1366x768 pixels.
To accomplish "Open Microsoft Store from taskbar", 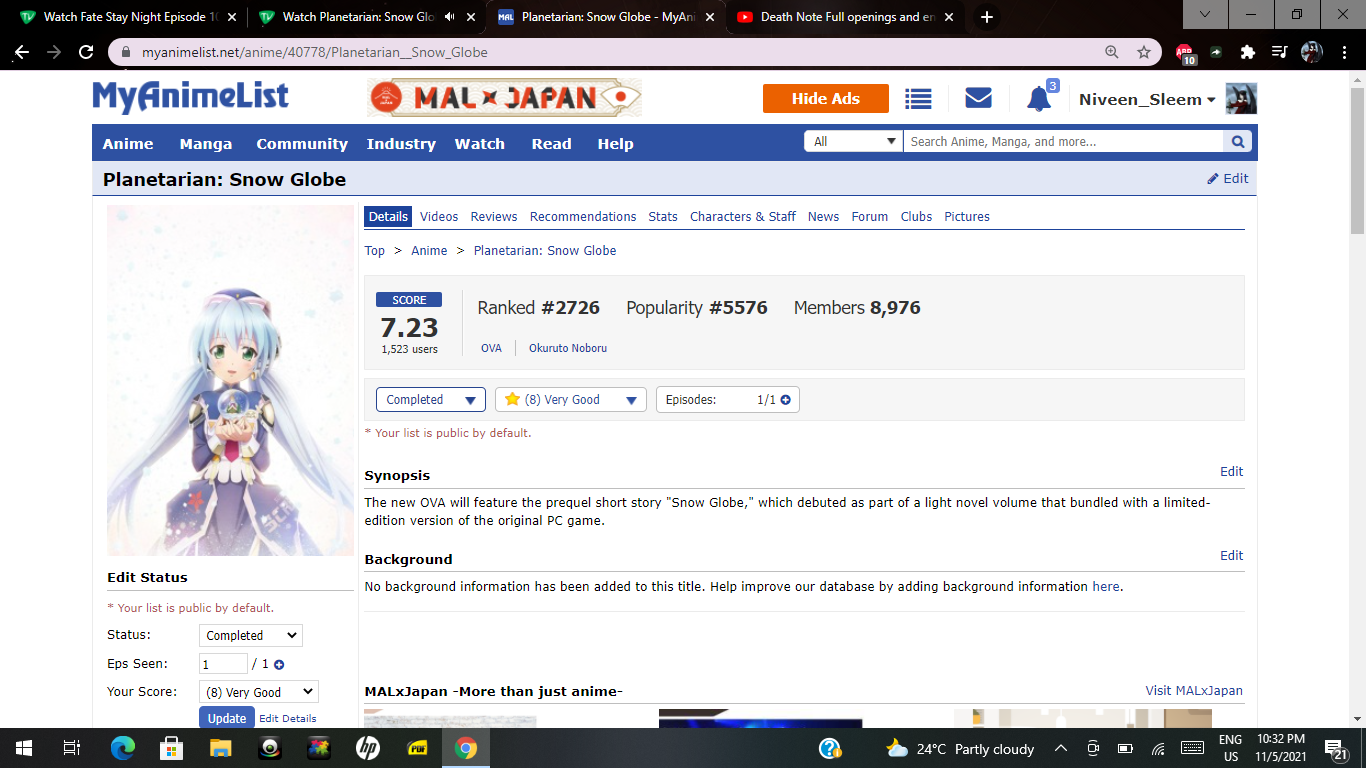I will (x=171, y=748).
